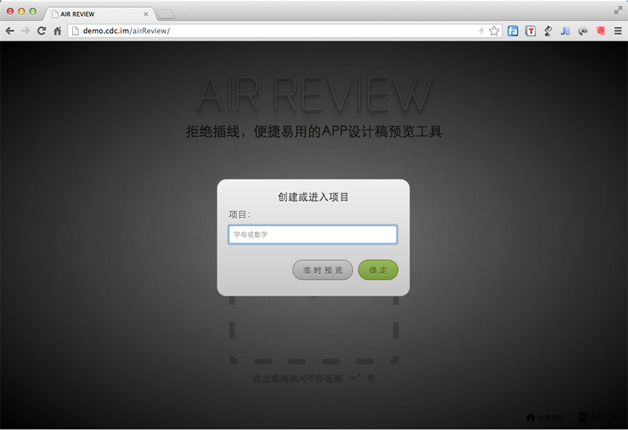Toggle fullscreen with the top-right arrows icon
Screen dimensions: 628x430
click(x=618, y=10)
